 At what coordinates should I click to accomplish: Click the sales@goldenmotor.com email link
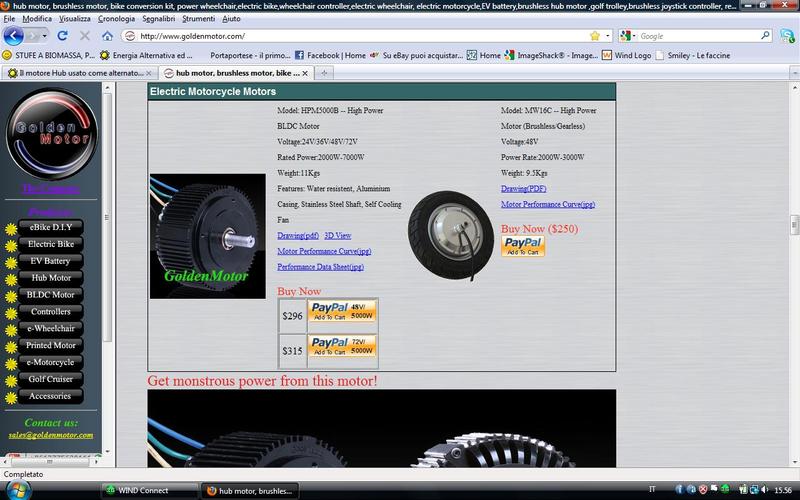pyautogui.click(x=51, y=435)
